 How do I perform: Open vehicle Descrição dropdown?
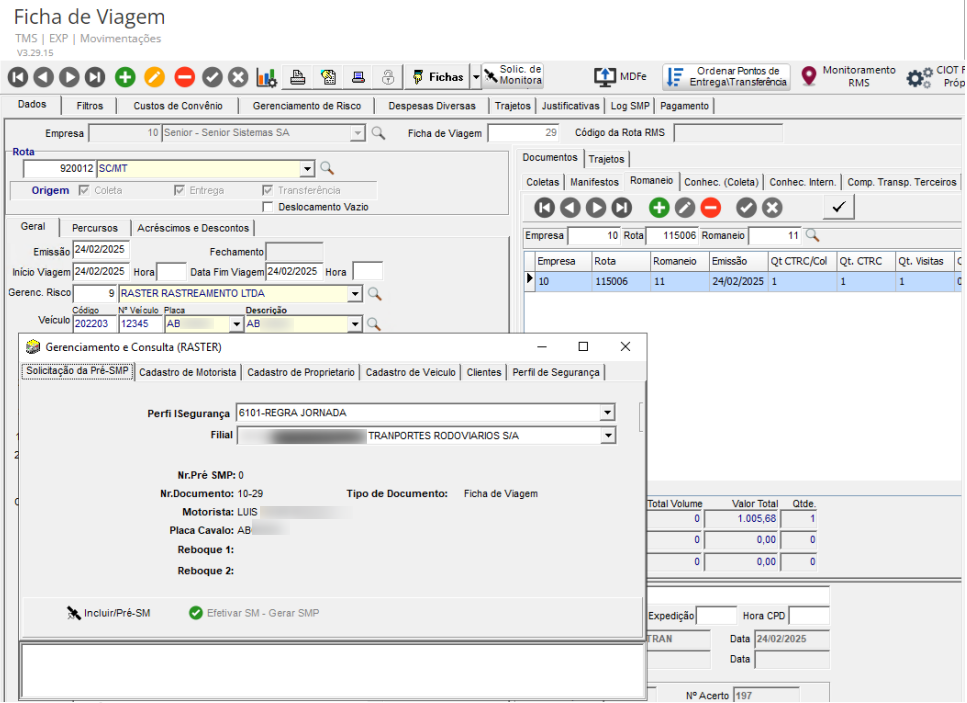point(355,324)
